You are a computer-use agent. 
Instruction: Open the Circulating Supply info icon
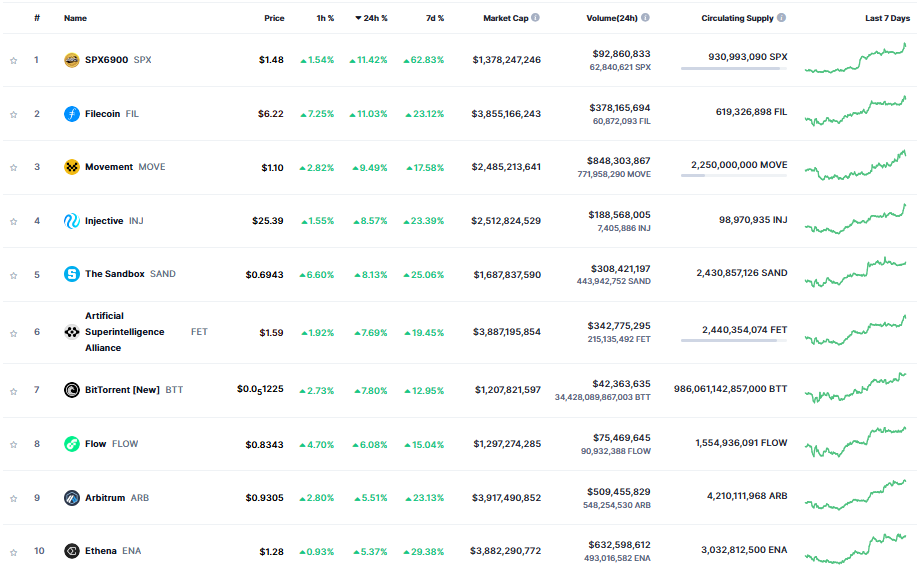(x=781, y=18)
